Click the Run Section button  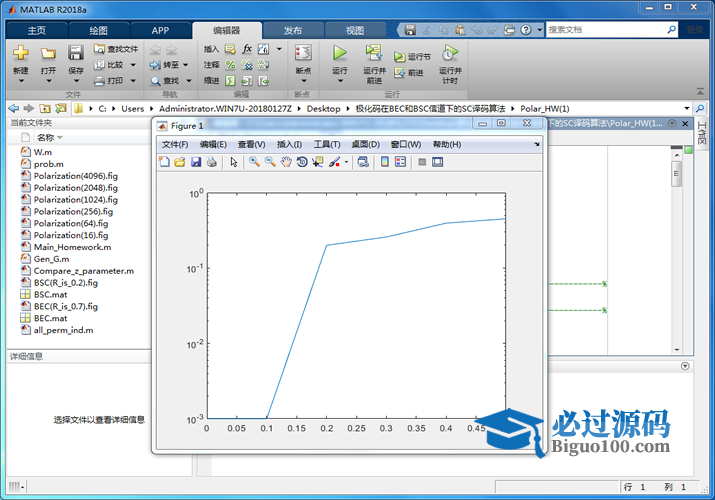coord(412,57)
